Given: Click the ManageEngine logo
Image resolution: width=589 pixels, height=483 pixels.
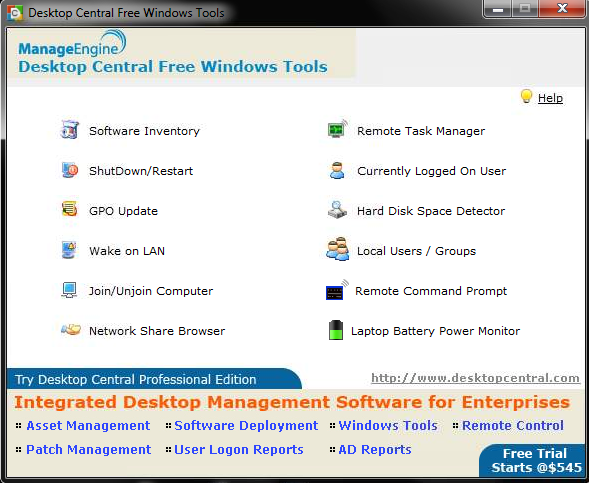Looking at the screenshot, I should coord(72,44).
